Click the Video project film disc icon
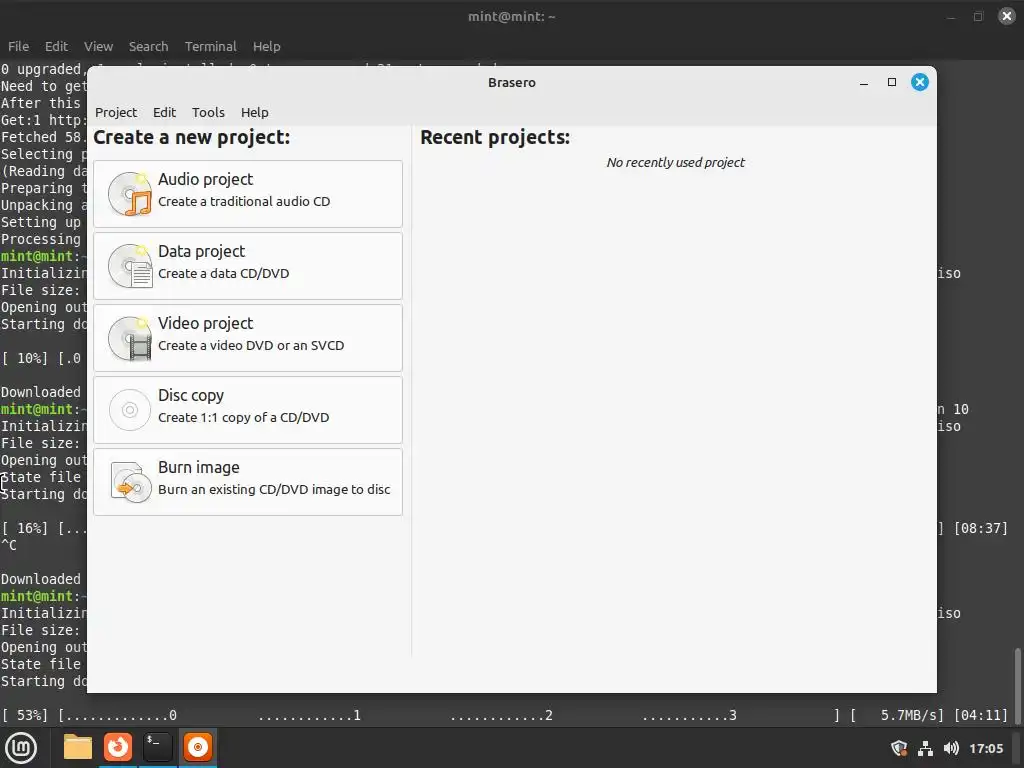The image size is (1024, 768). 130,338
